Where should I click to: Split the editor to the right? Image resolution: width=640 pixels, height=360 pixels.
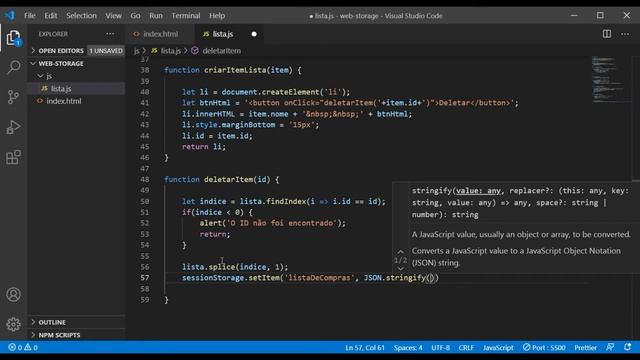(607, 34)
